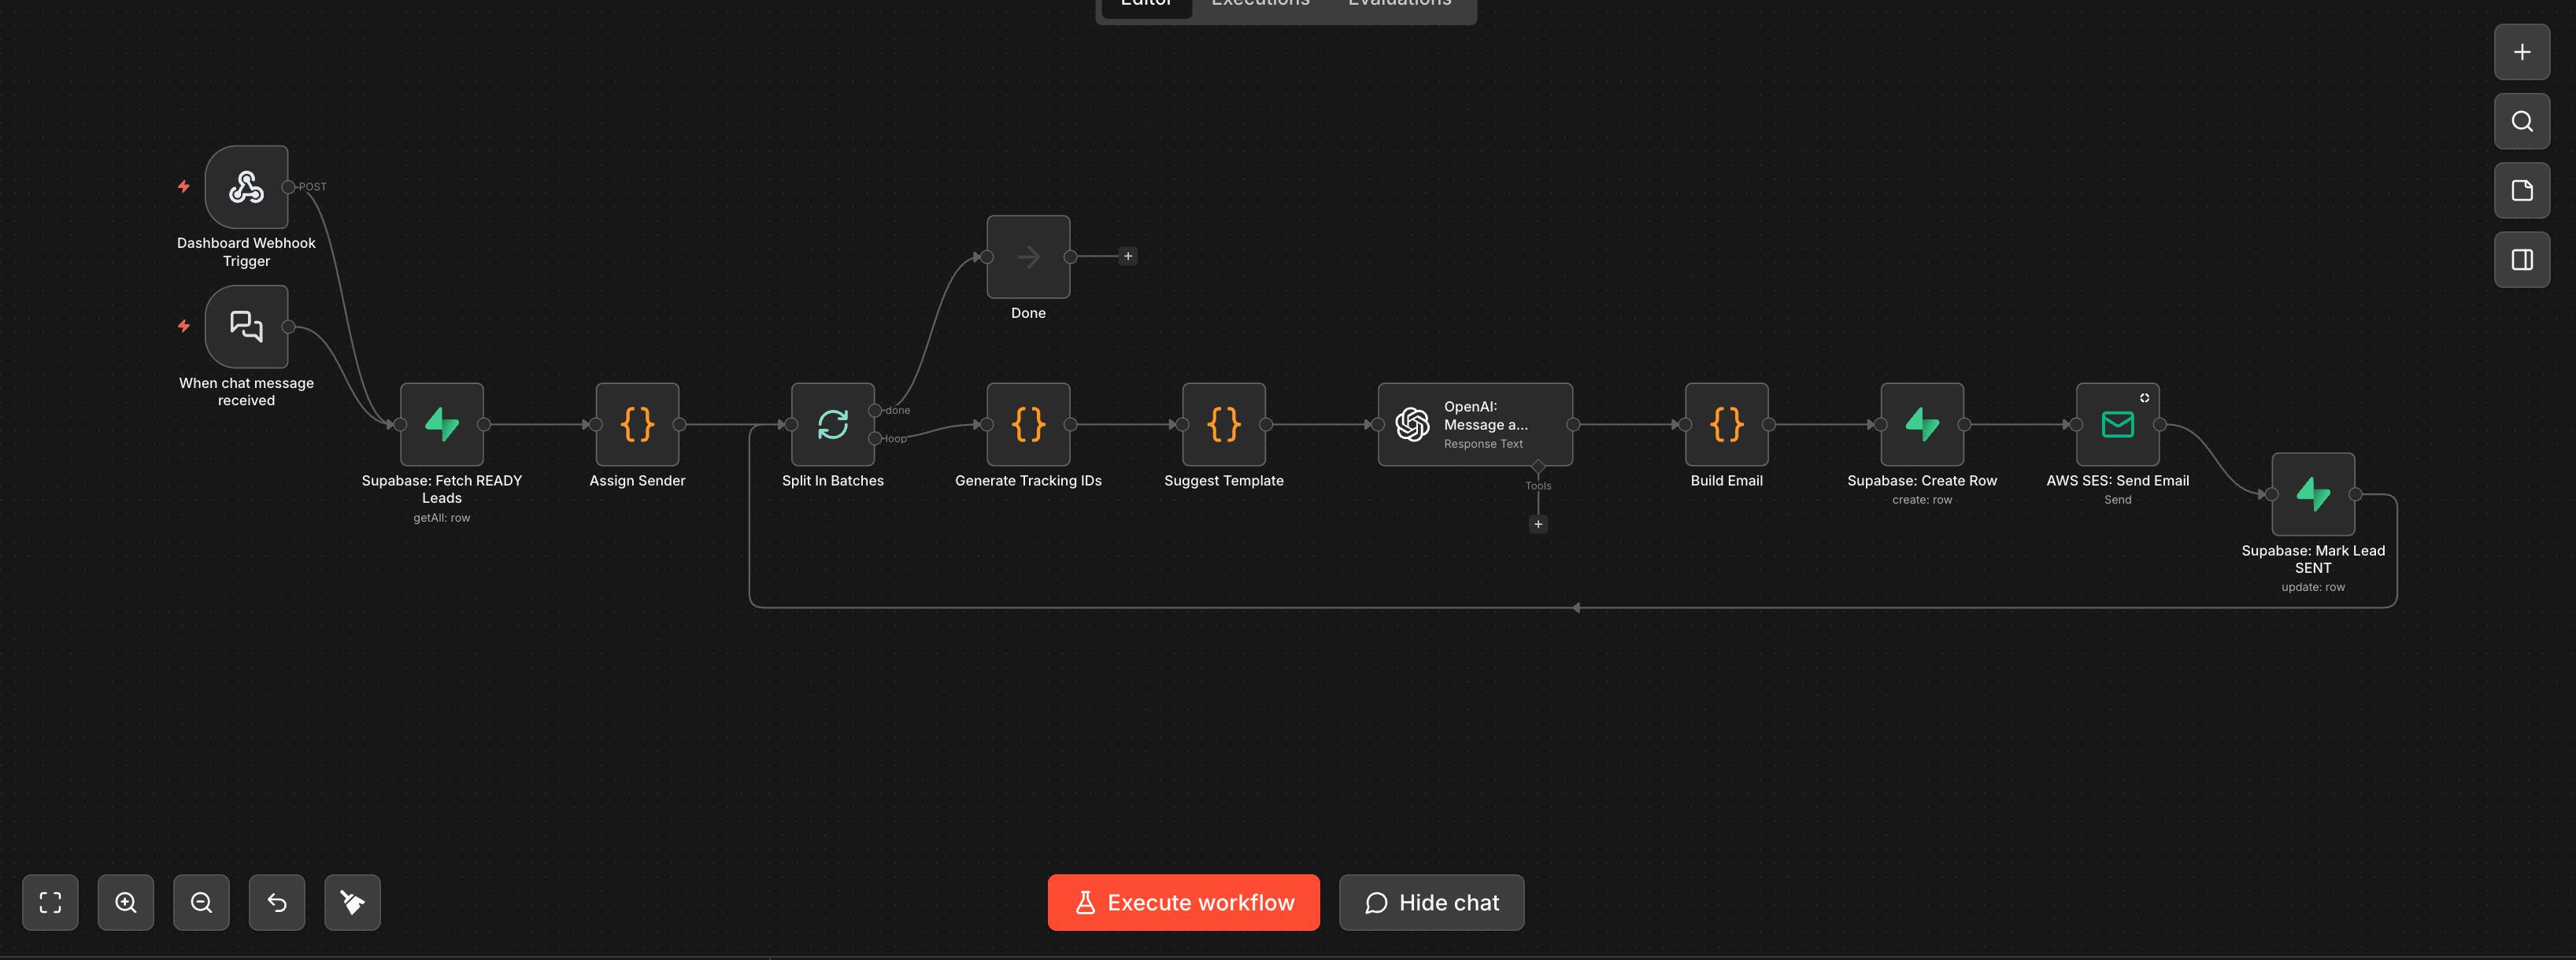The width and height of the screenshot is (2576, 960).
Task: Click the fit-to-view icon bottom left
Action: point(50,902)
